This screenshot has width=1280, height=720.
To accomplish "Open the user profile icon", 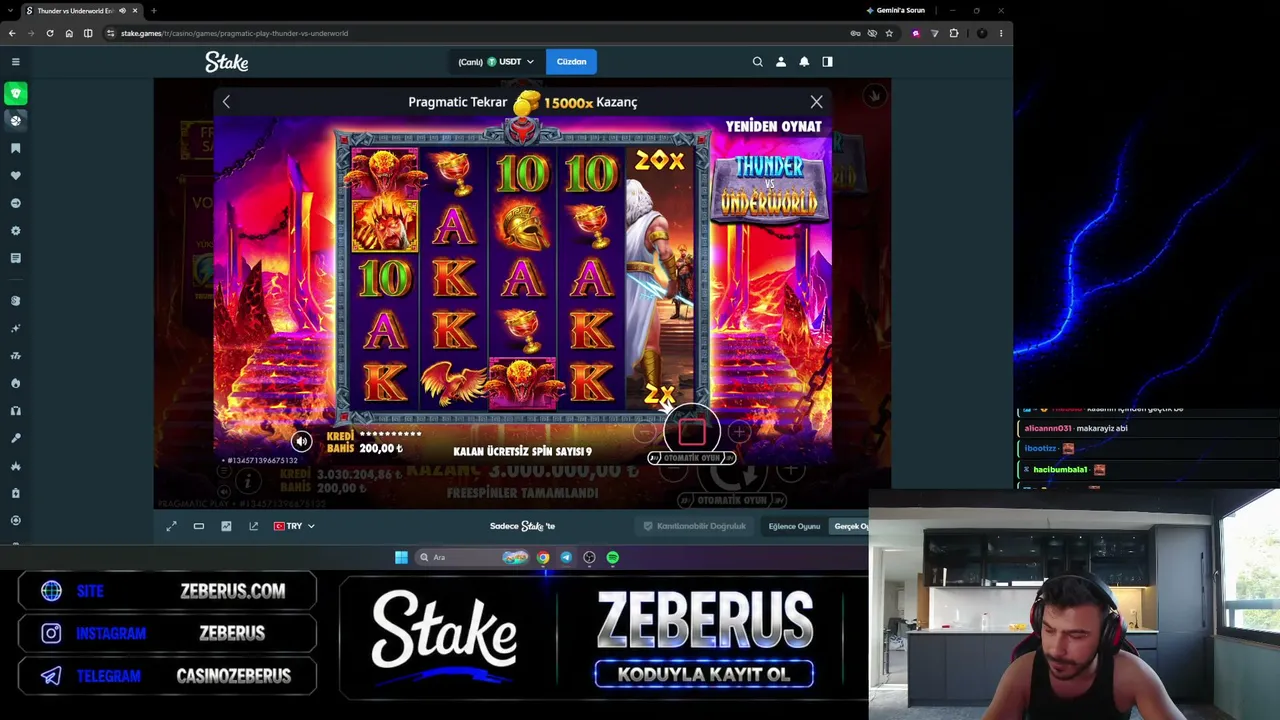I will [x=781, y=62].
